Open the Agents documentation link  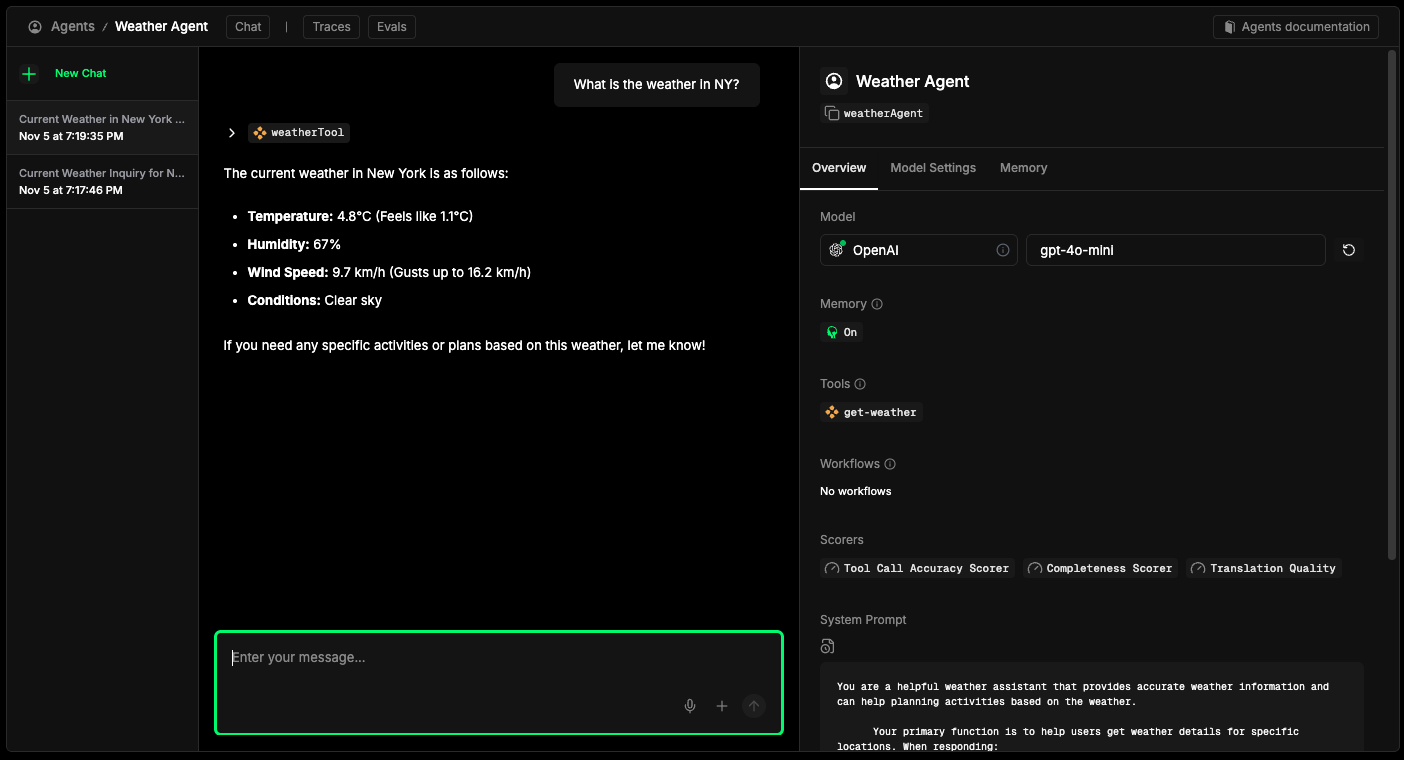click(x=1295, y=27)
